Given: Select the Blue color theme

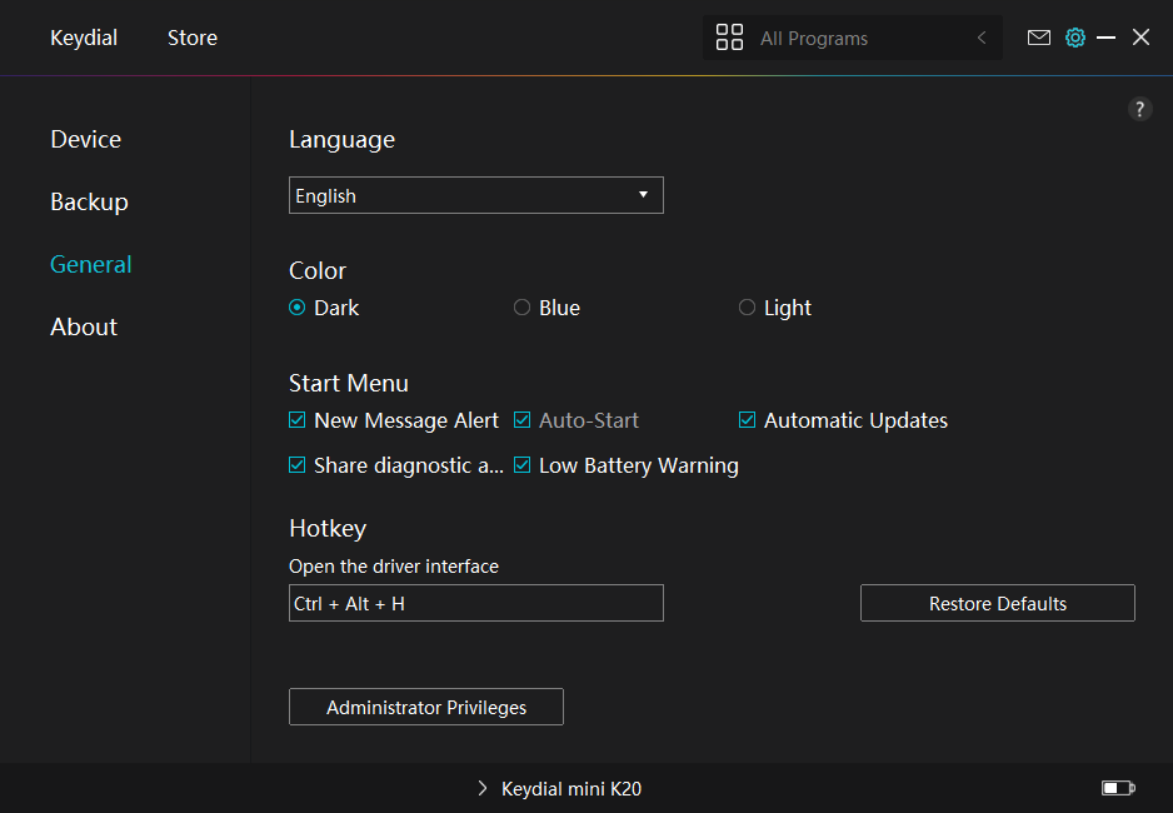Looking at the screenshot, I should tap(522, 308).
